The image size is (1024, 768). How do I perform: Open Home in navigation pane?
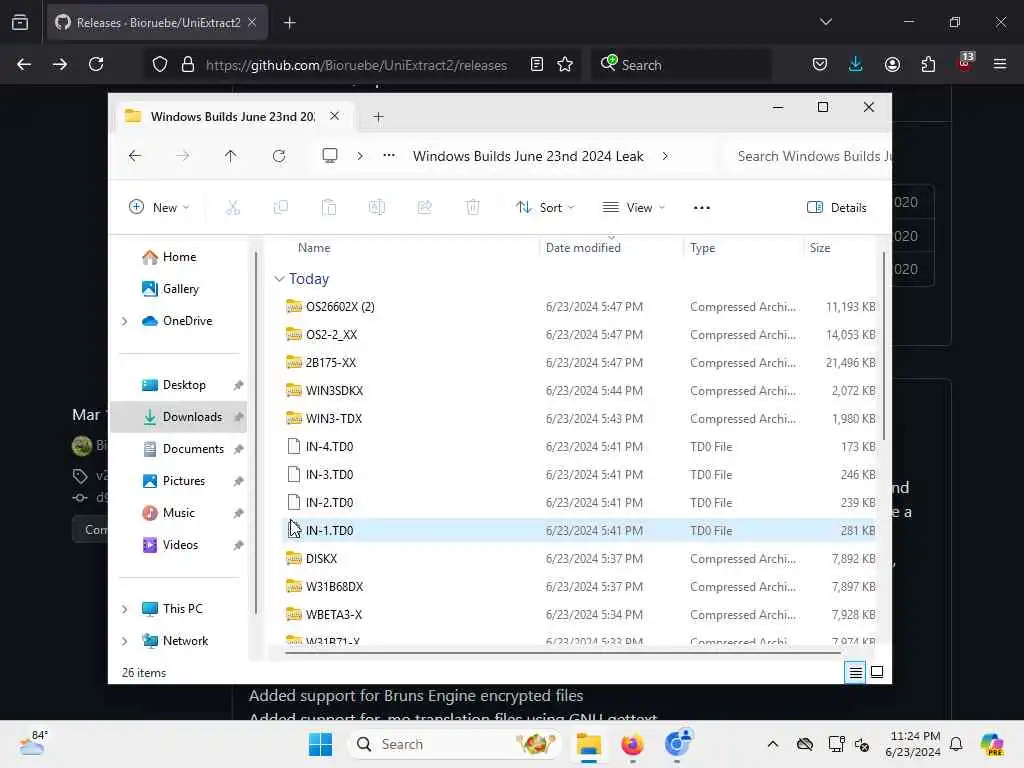179,257
